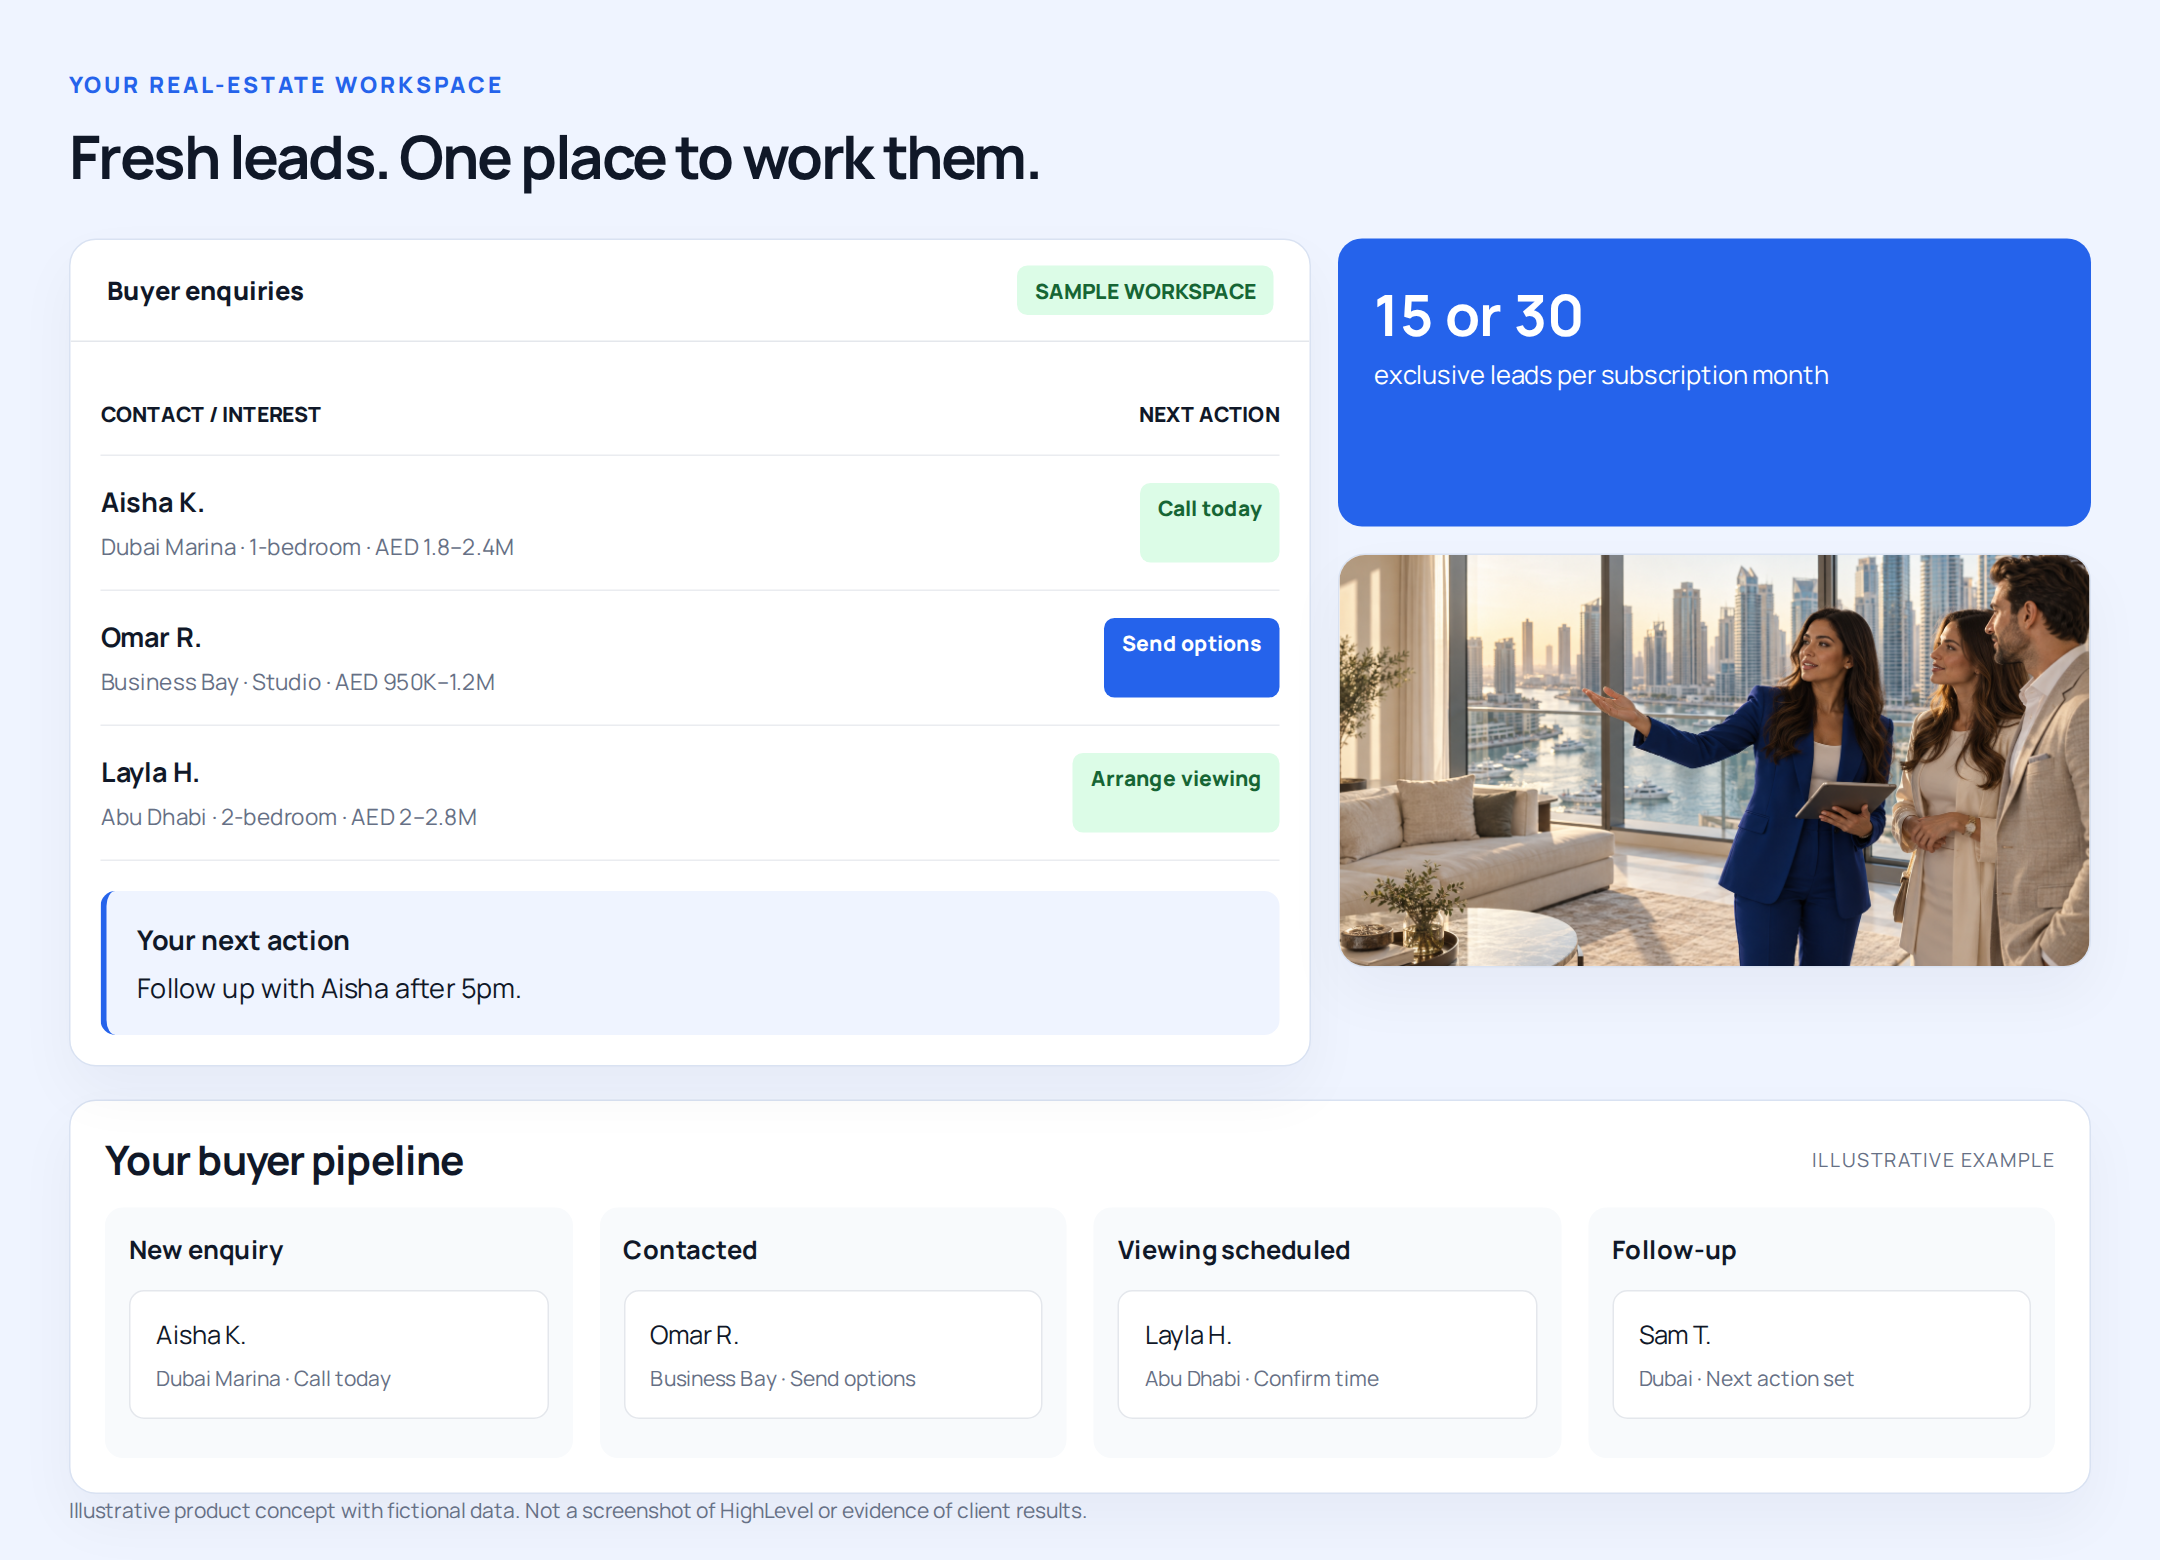Click the Send options button for Omar
Screen dimensions: 2160x1560
pos(1191,657)
